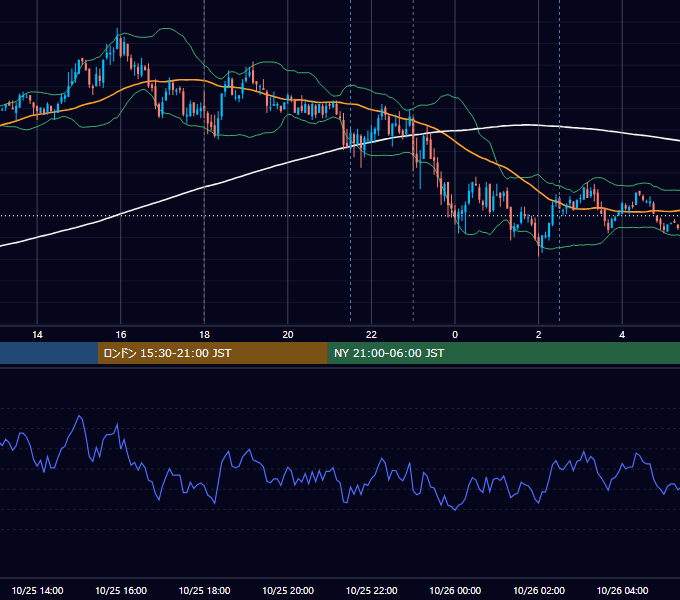The image size is (680, 600).
Task: Click the hour label 20 on upper axis
Action: pos(288,334)
